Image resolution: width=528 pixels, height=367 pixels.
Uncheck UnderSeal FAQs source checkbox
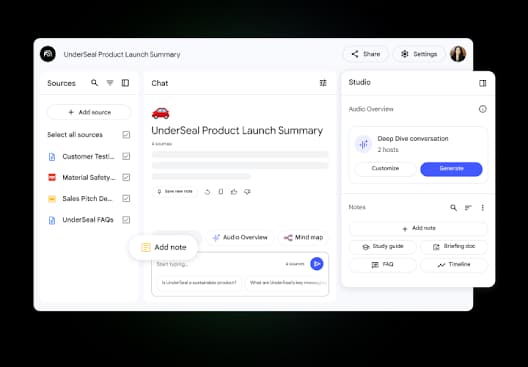click(x=126, y=220)
